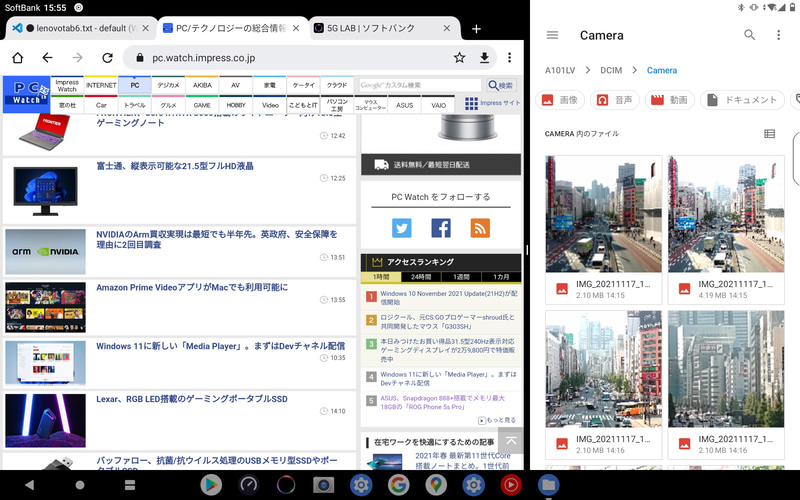Filter files by 動画 chip
Image resolution: width=800 pixels, height=500 pixels.
(x=670, y=100)
